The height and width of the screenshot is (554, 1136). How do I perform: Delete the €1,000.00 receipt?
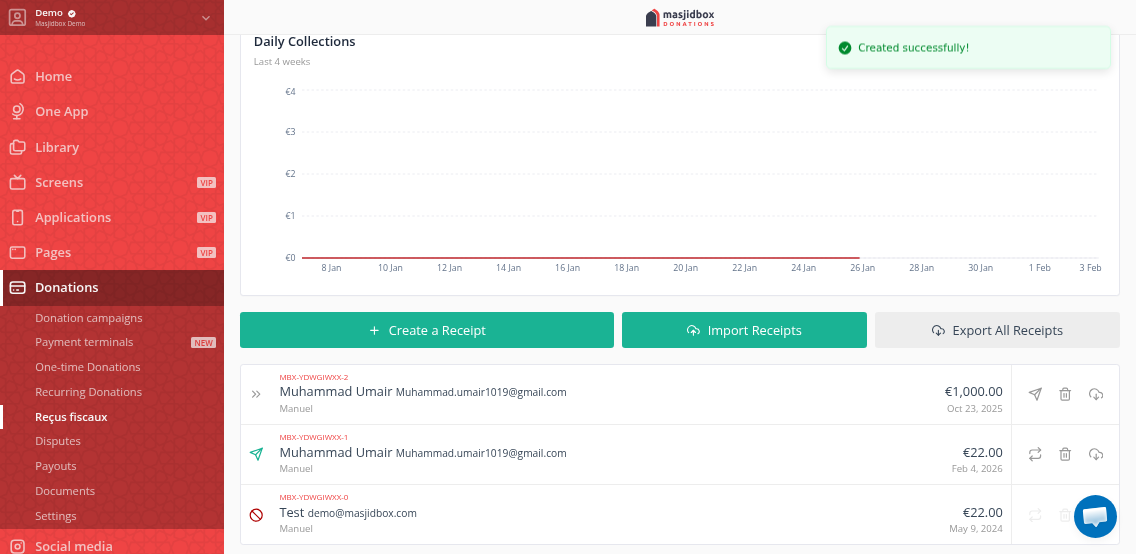(1065, 394)
